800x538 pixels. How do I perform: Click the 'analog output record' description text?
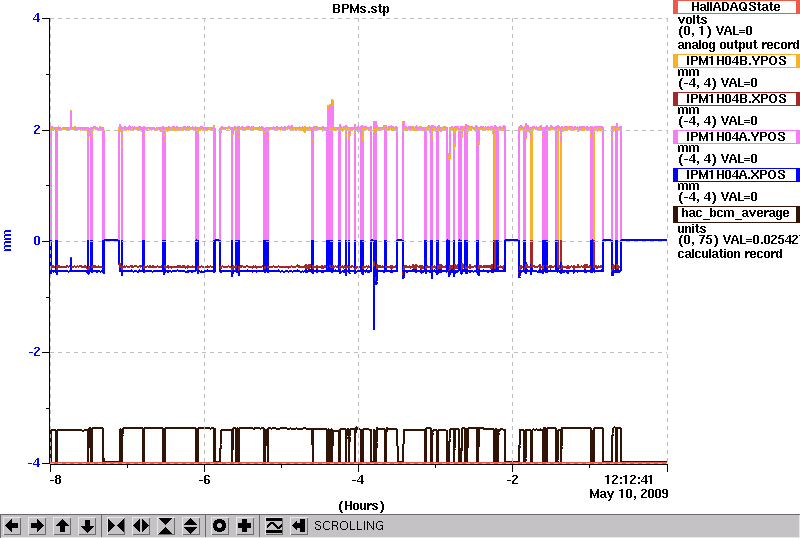pos(738,45)
